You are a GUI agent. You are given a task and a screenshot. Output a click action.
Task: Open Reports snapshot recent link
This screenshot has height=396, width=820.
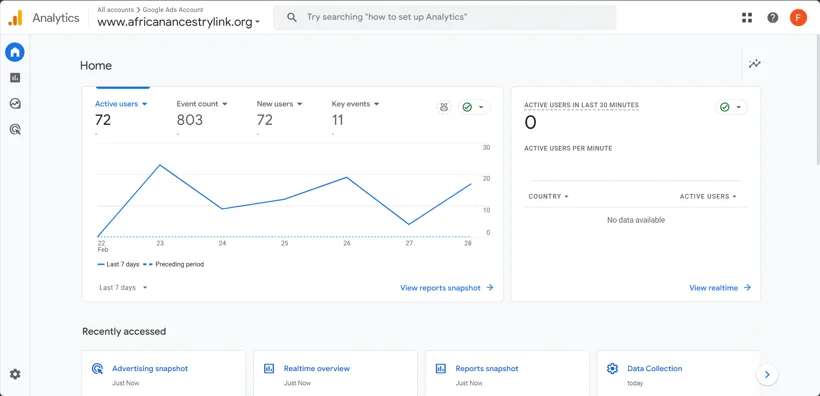click(487, 368)
